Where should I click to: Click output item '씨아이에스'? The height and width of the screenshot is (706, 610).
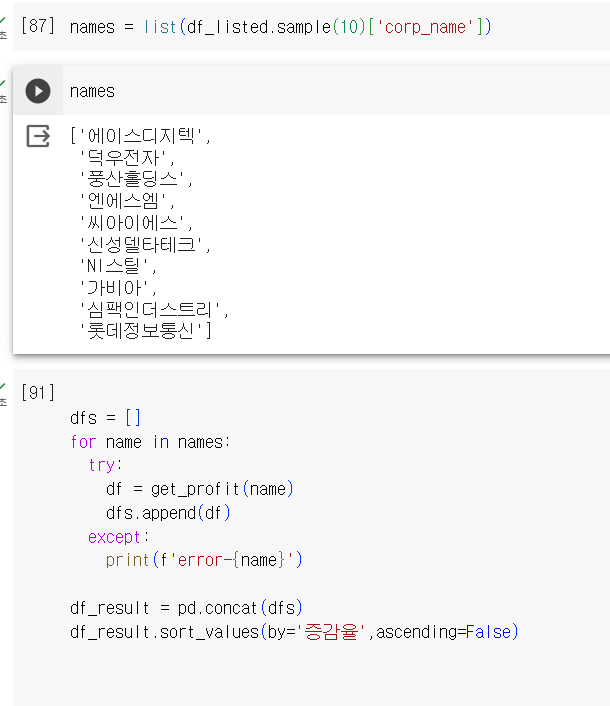(132, 222)
